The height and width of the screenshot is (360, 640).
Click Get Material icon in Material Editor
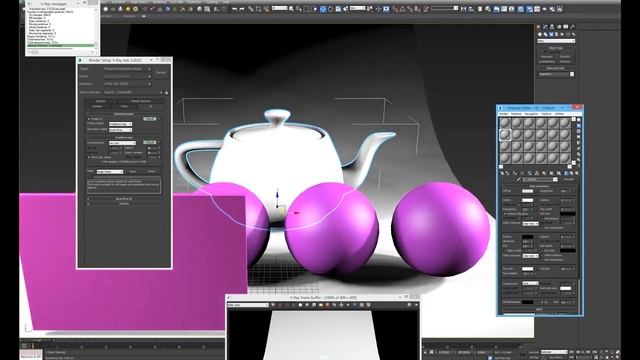502,173
